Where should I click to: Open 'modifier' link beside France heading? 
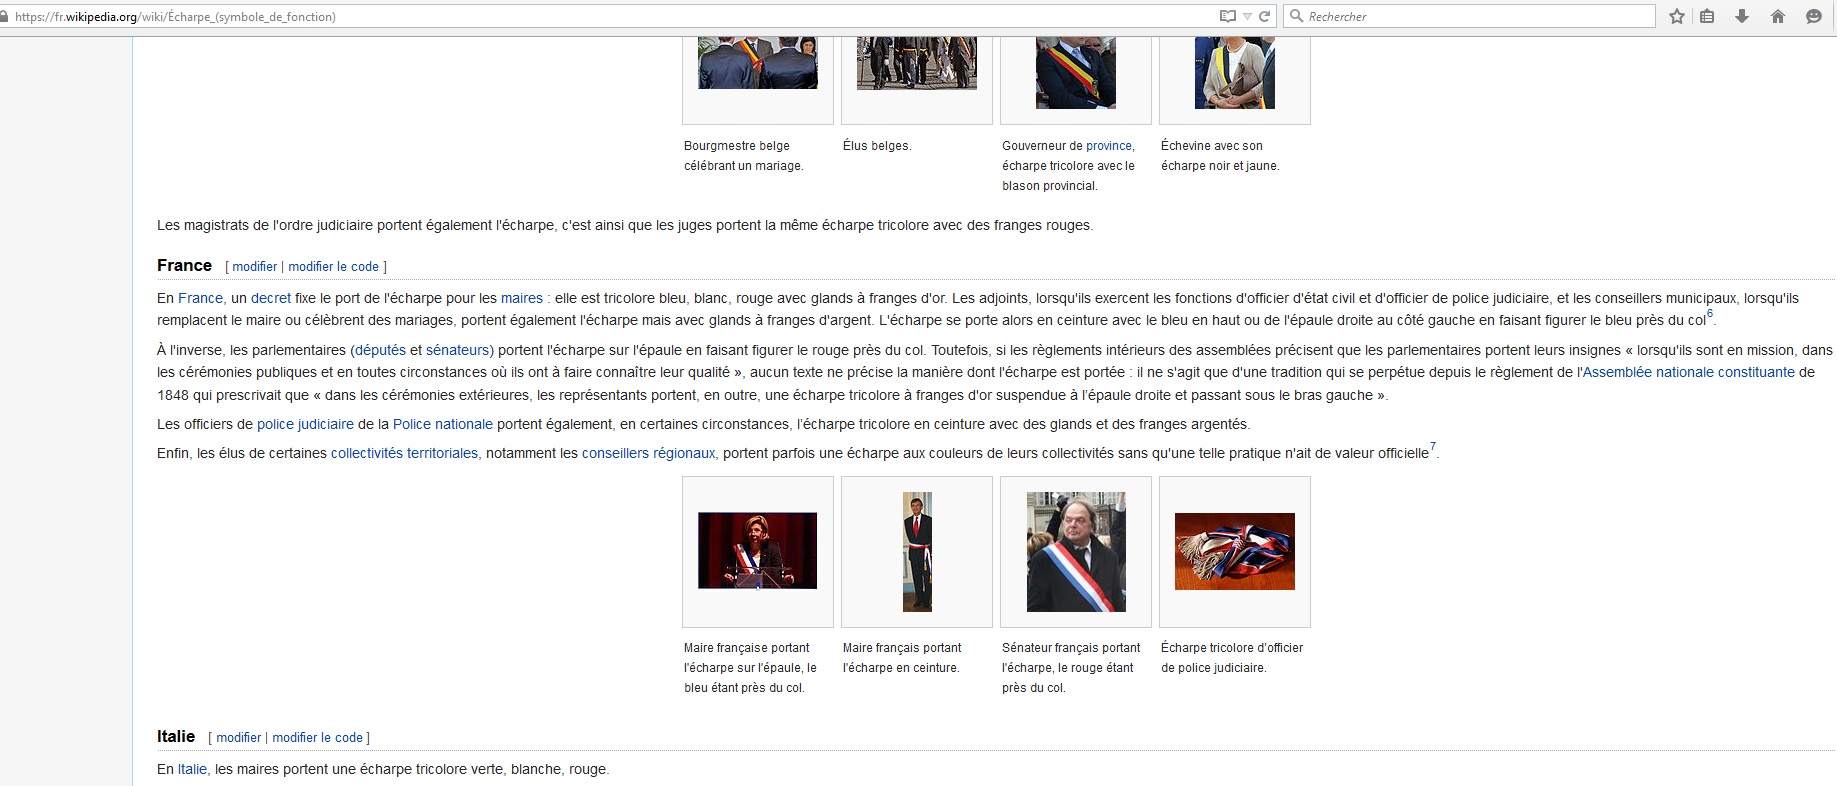pos(254,267)
